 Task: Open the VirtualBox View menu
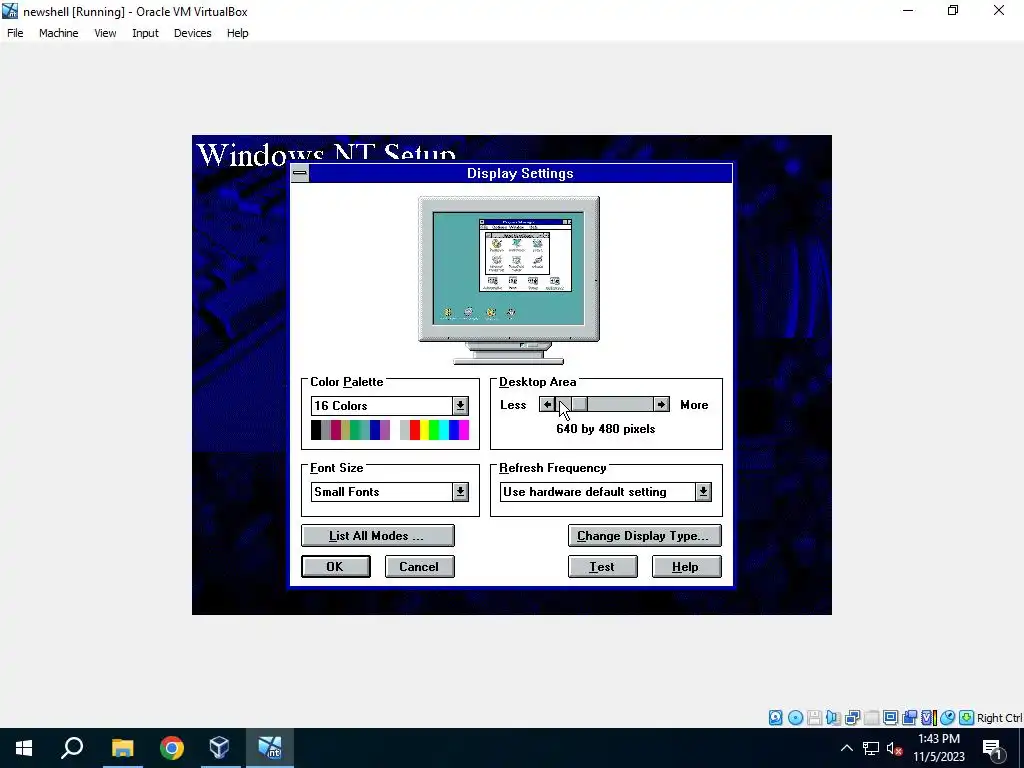(x=105, y=33)
